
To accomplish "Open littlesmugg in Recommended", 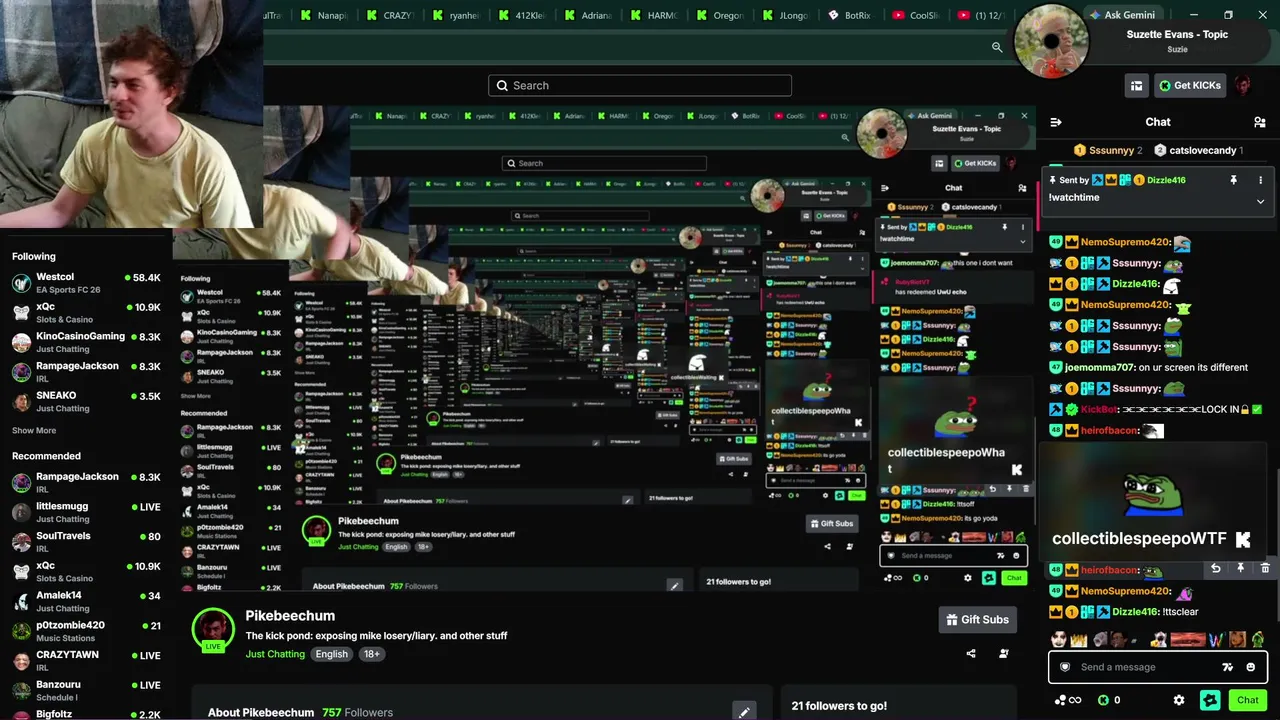I will [86, 512].
